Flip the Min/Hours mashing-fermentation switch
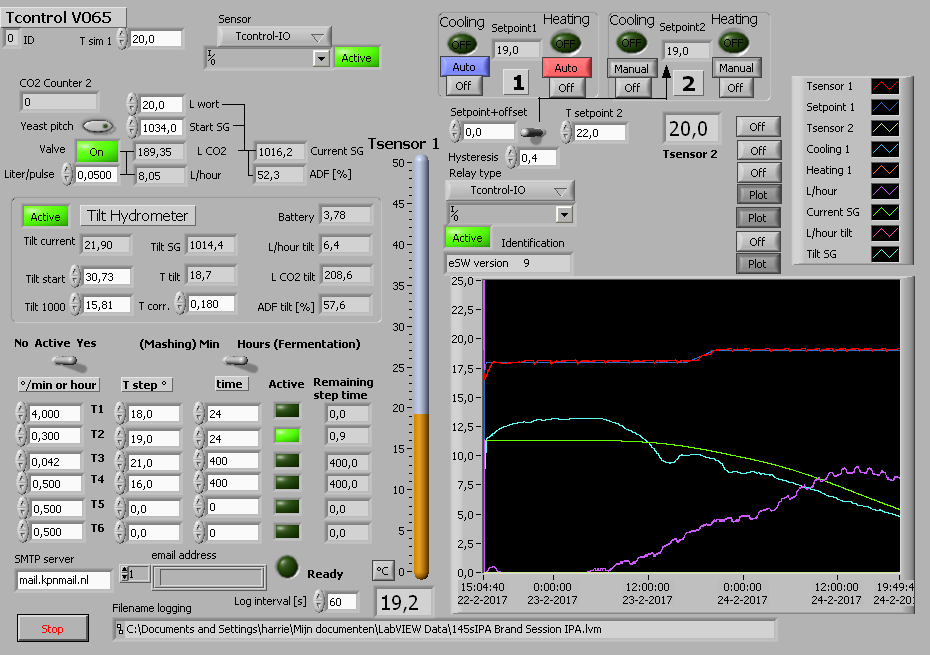 236,361
